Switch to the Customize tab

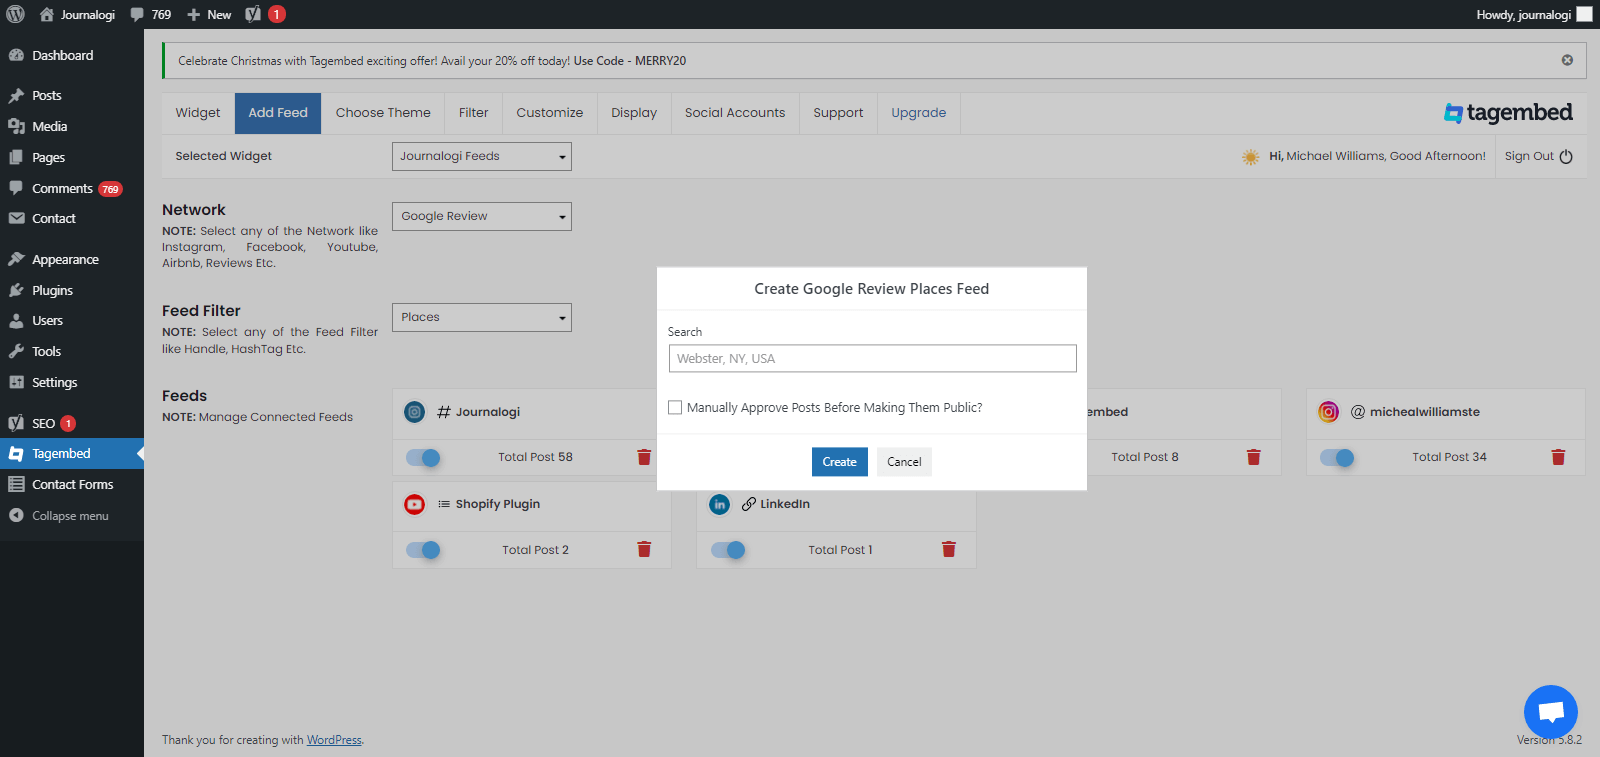[549, 113]
